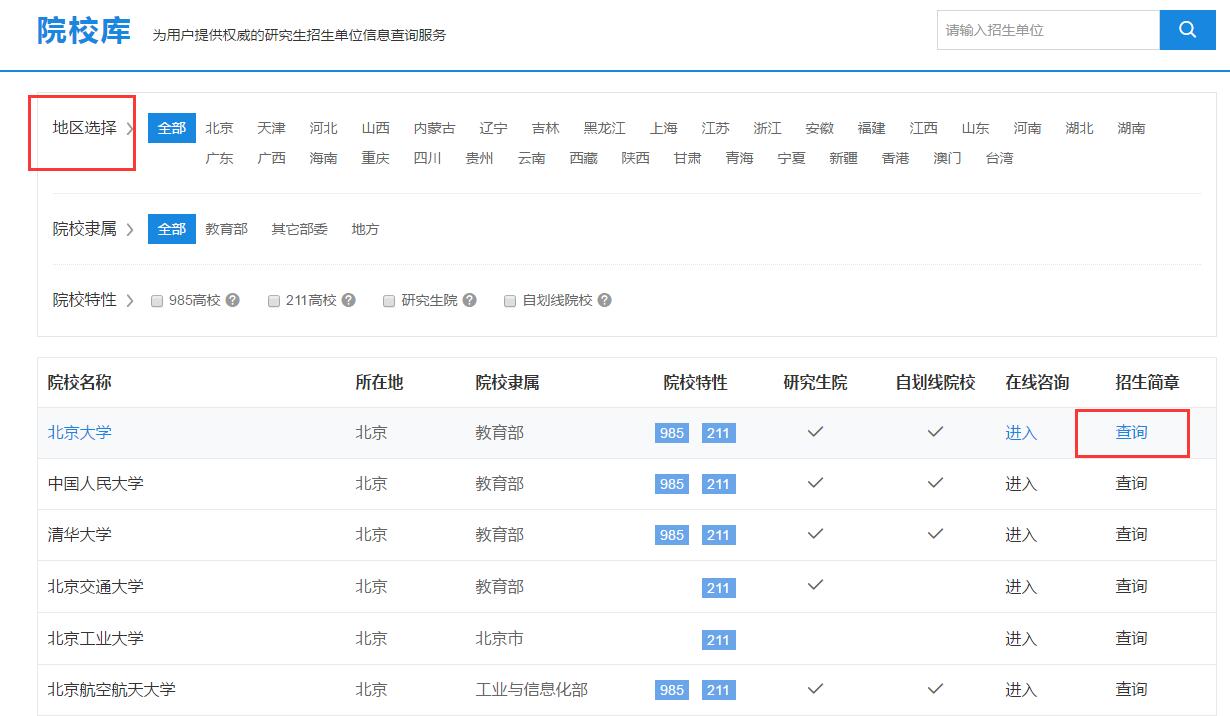Click 进入 for 北京工业大学 consultation
Screen dimensions: 1230x716
point(1021,638)
